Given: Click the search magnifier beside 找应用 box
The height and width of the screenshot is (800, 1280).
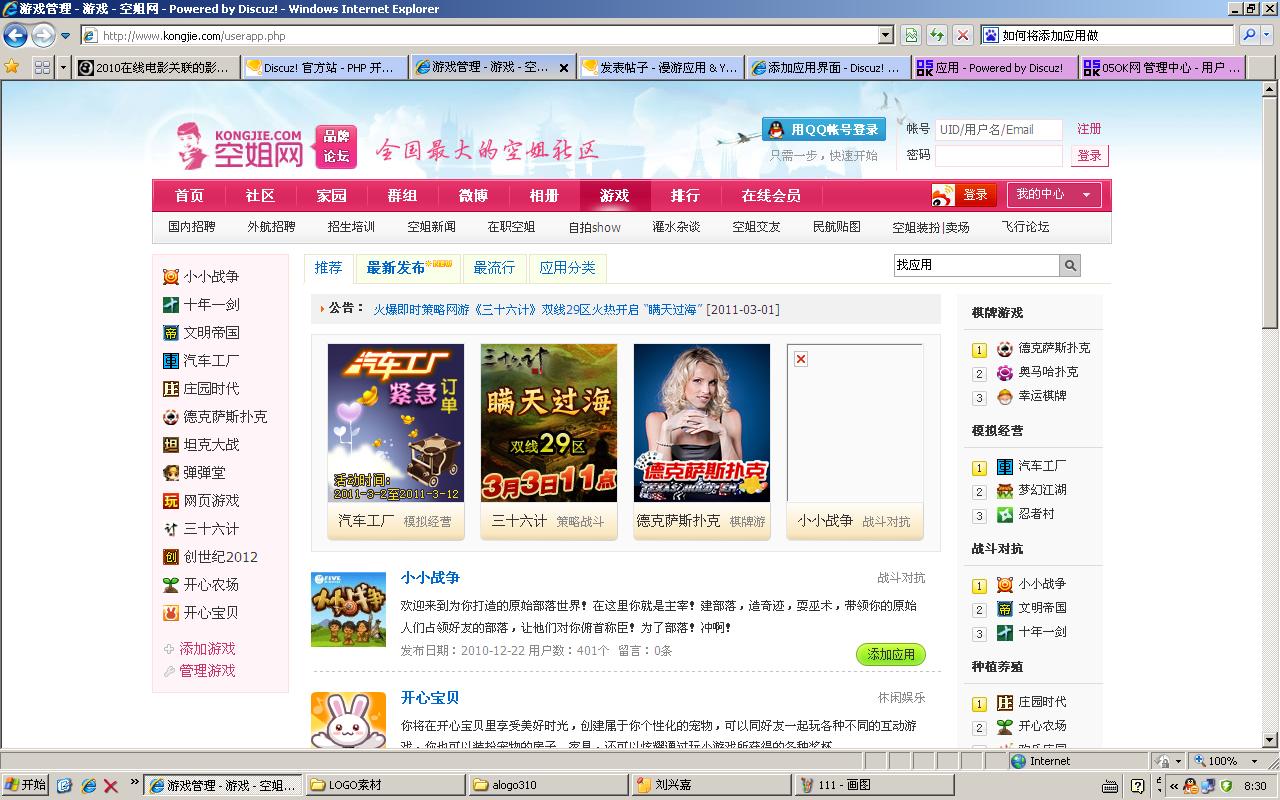Looking at the screenshot, I should [x=1070, y=265].
